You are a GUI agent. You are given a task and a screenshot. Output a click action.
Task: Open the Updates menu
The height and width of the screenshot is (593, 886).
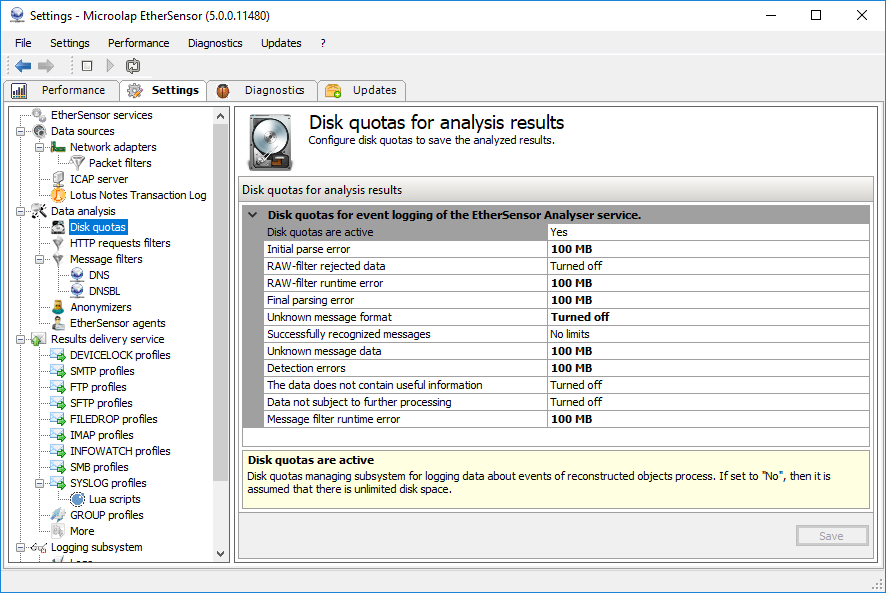coord(281,43)
